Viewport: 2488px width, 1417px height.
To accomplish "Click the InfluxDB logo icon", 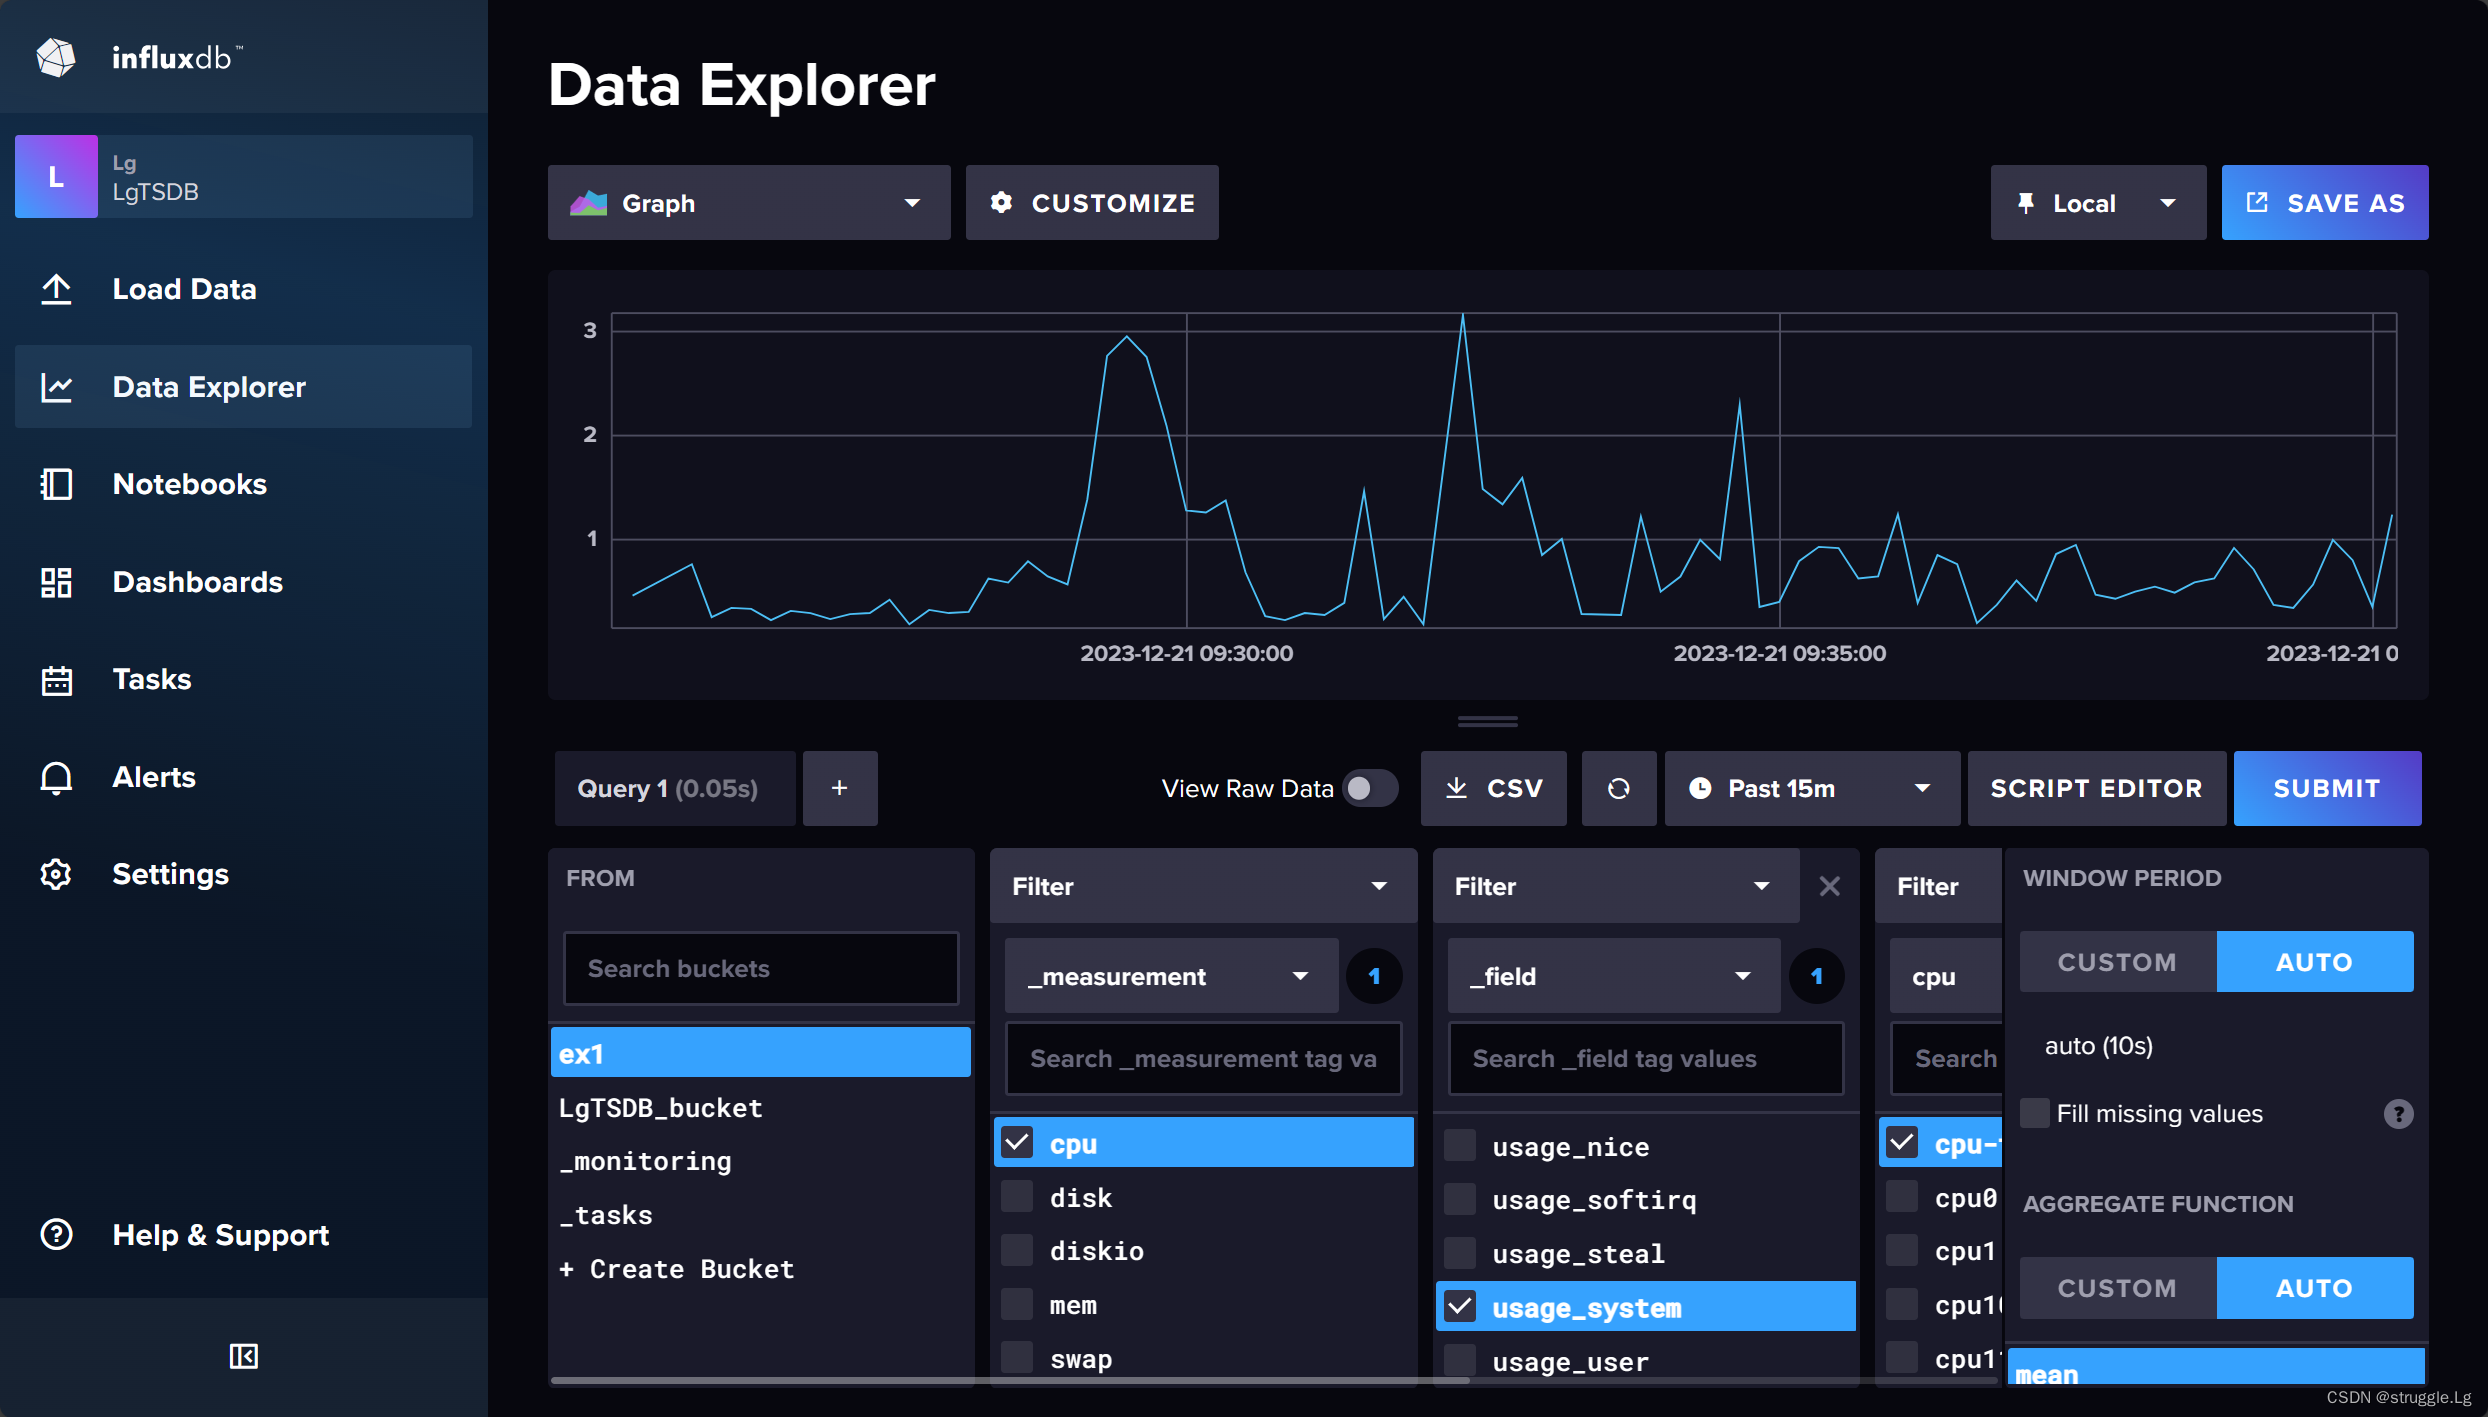I will 56,58.
